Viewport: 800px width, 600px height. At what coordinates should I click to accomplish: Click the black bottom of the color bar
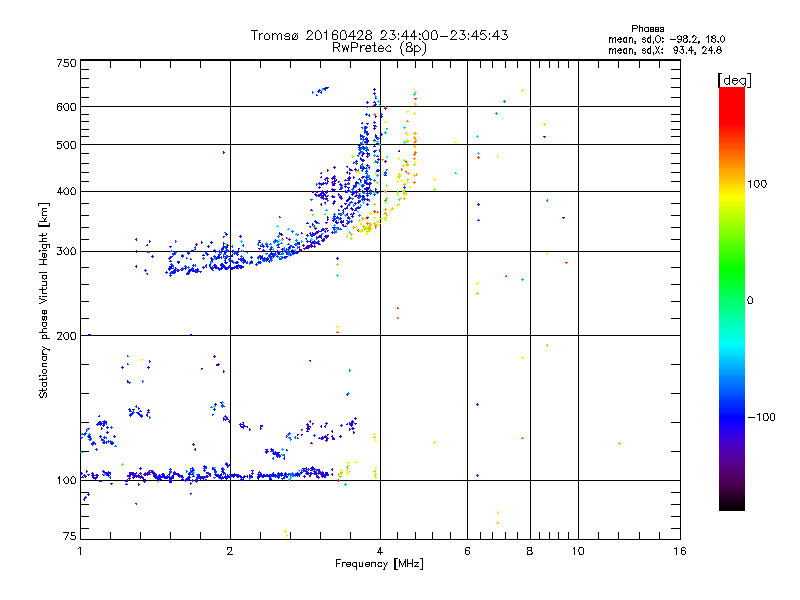click(732, 503)
